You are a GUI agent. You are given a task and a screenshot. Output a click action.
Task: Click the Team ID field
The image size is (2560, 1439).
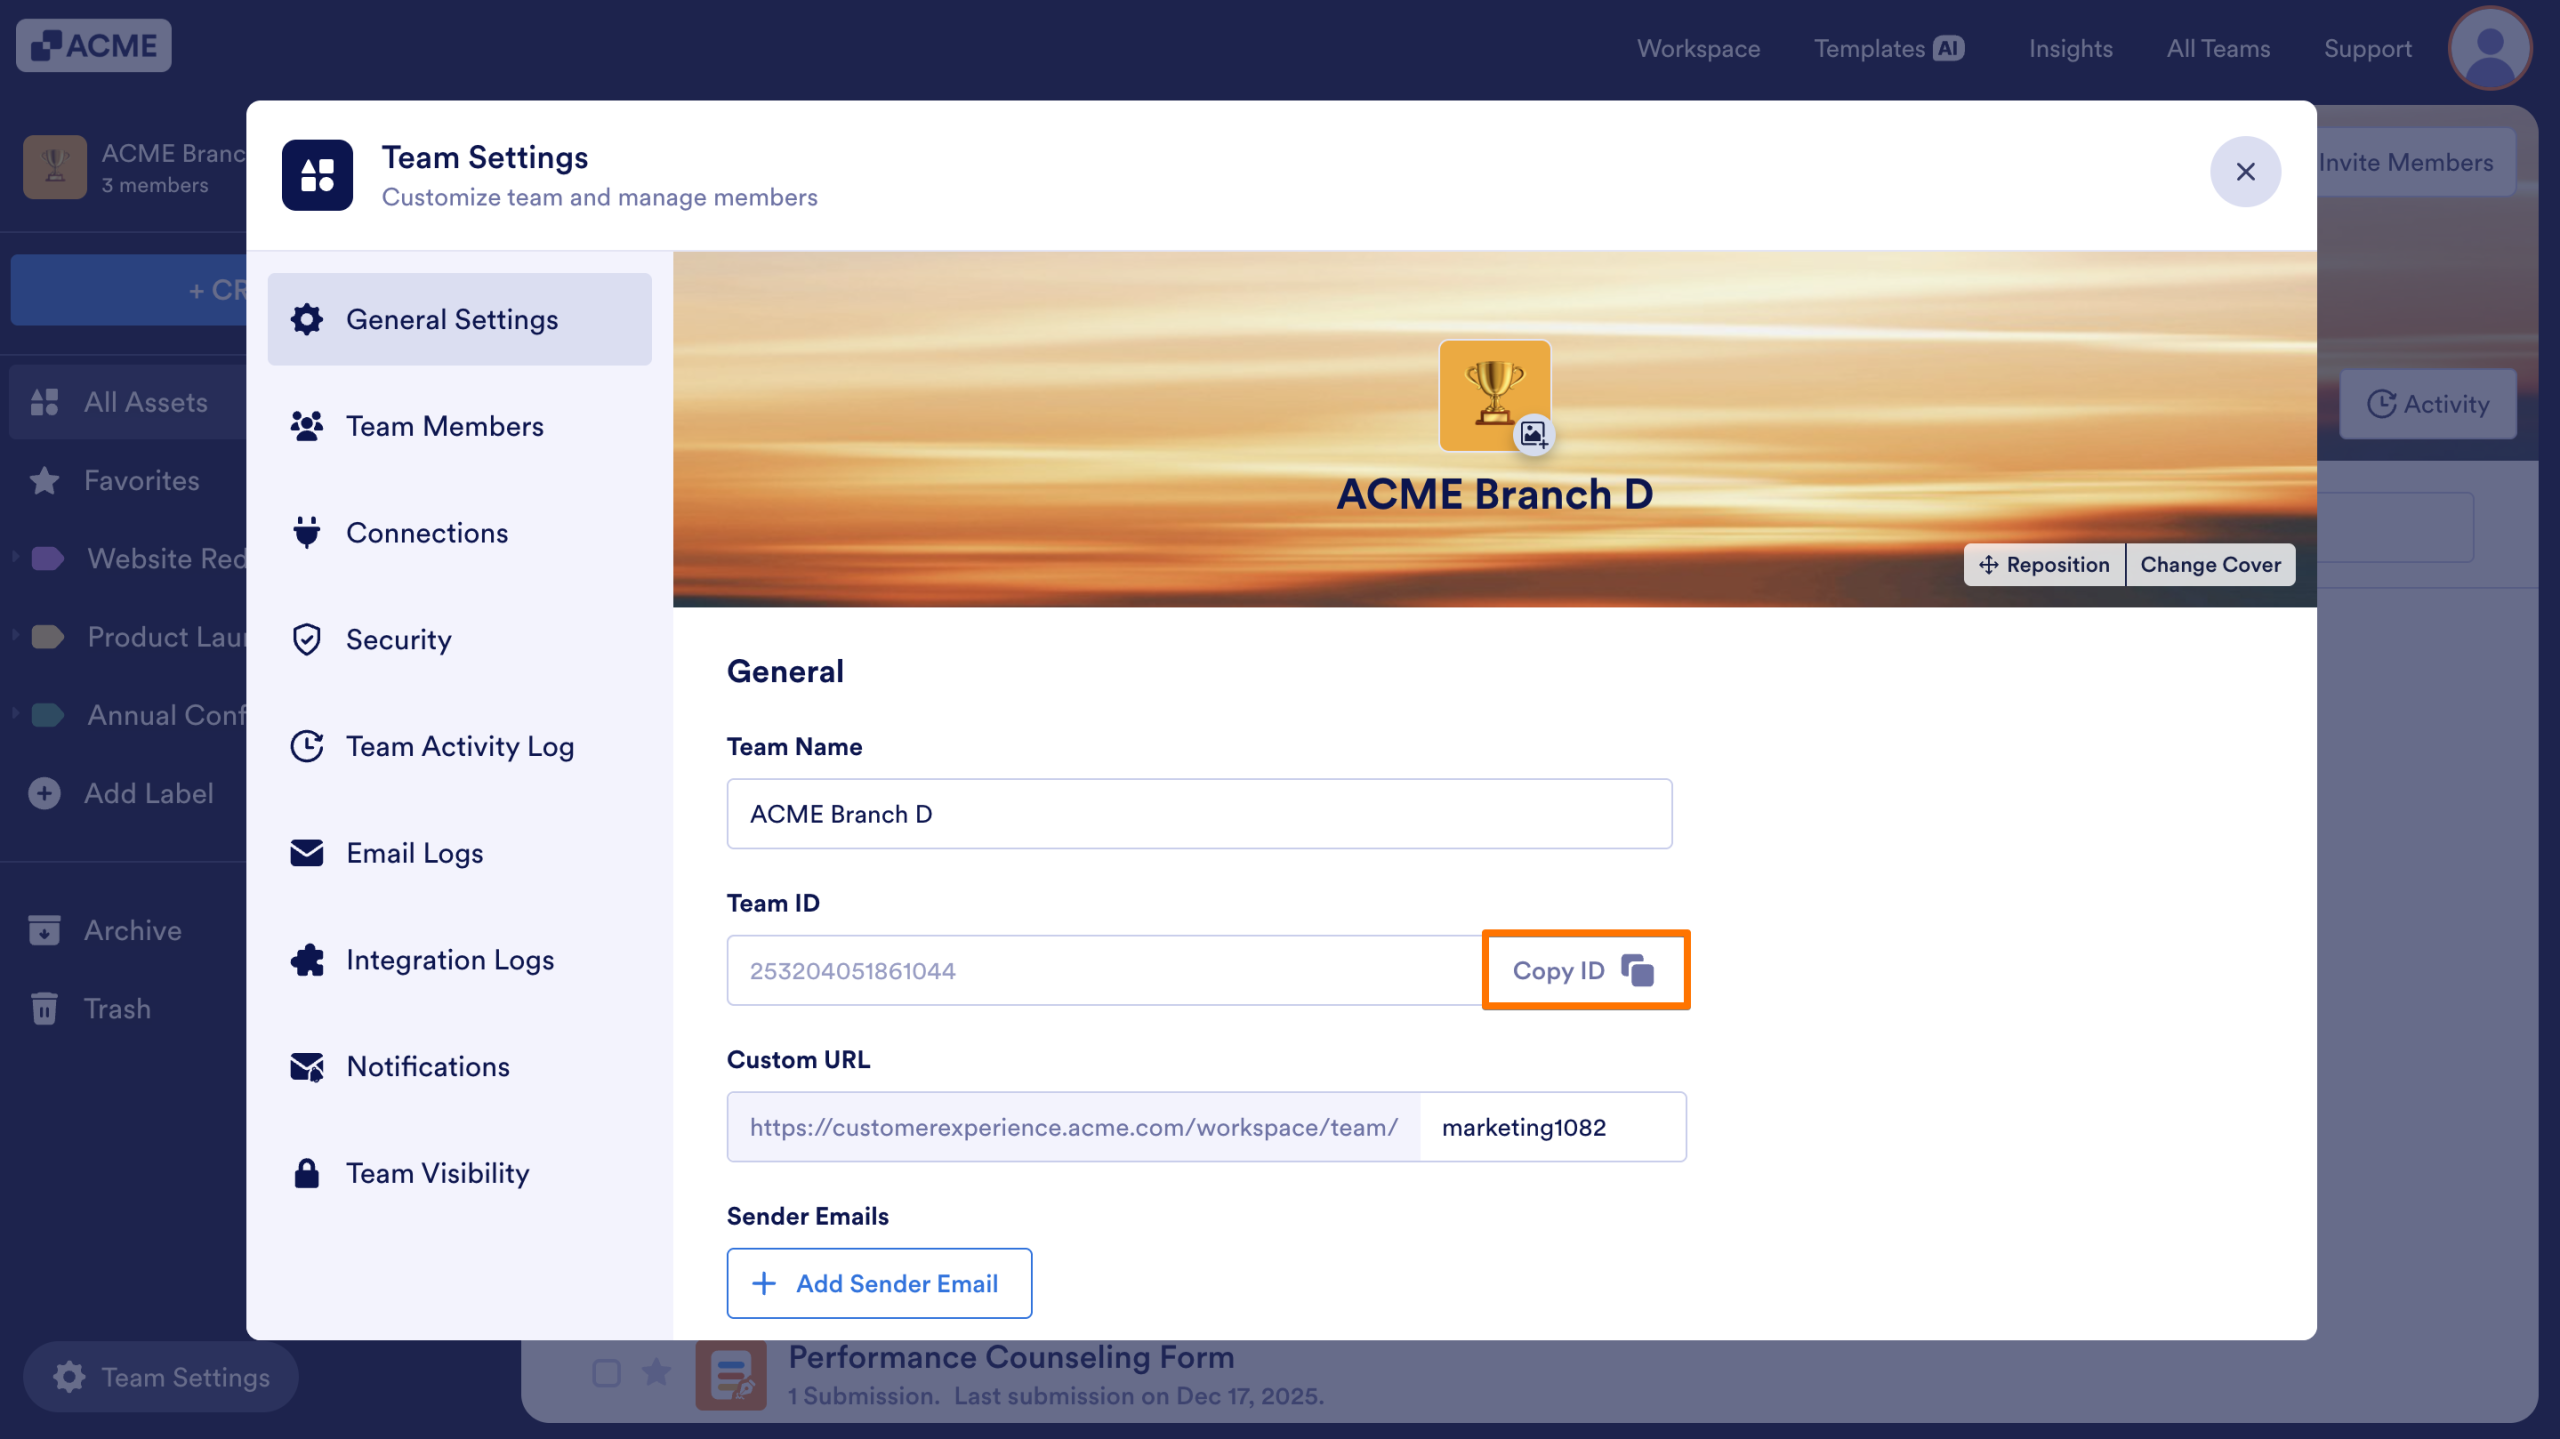[1104, 970]
